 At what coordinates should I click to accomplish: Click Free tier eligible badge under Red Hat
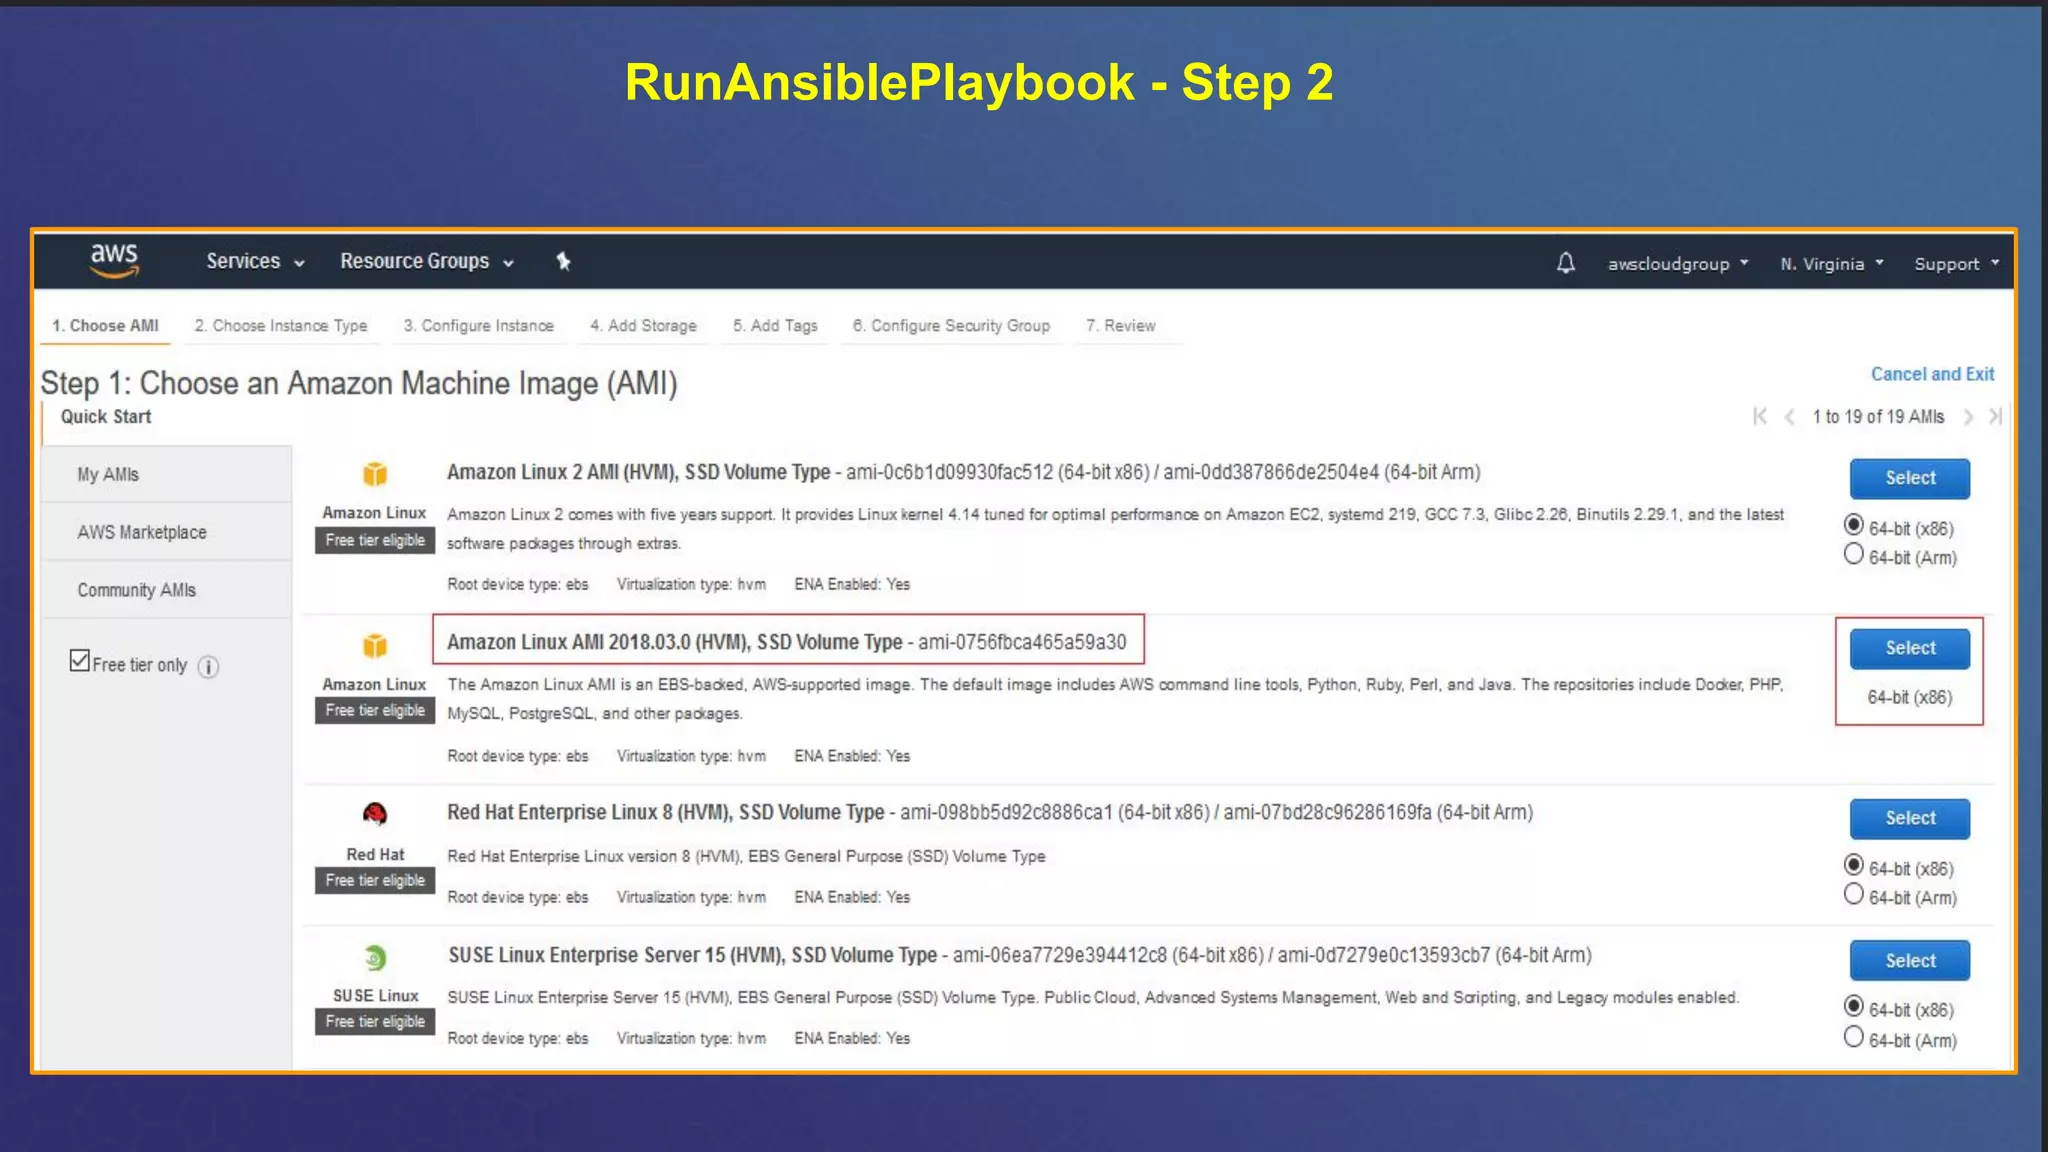(375, 880)
